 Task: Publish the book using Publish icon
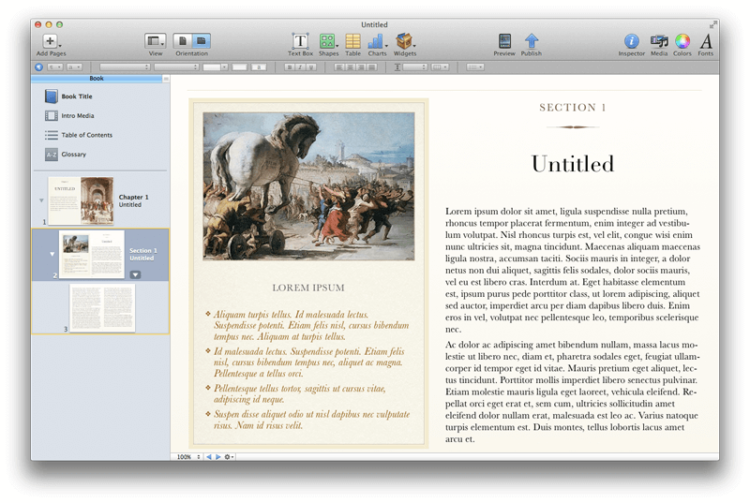531,41
